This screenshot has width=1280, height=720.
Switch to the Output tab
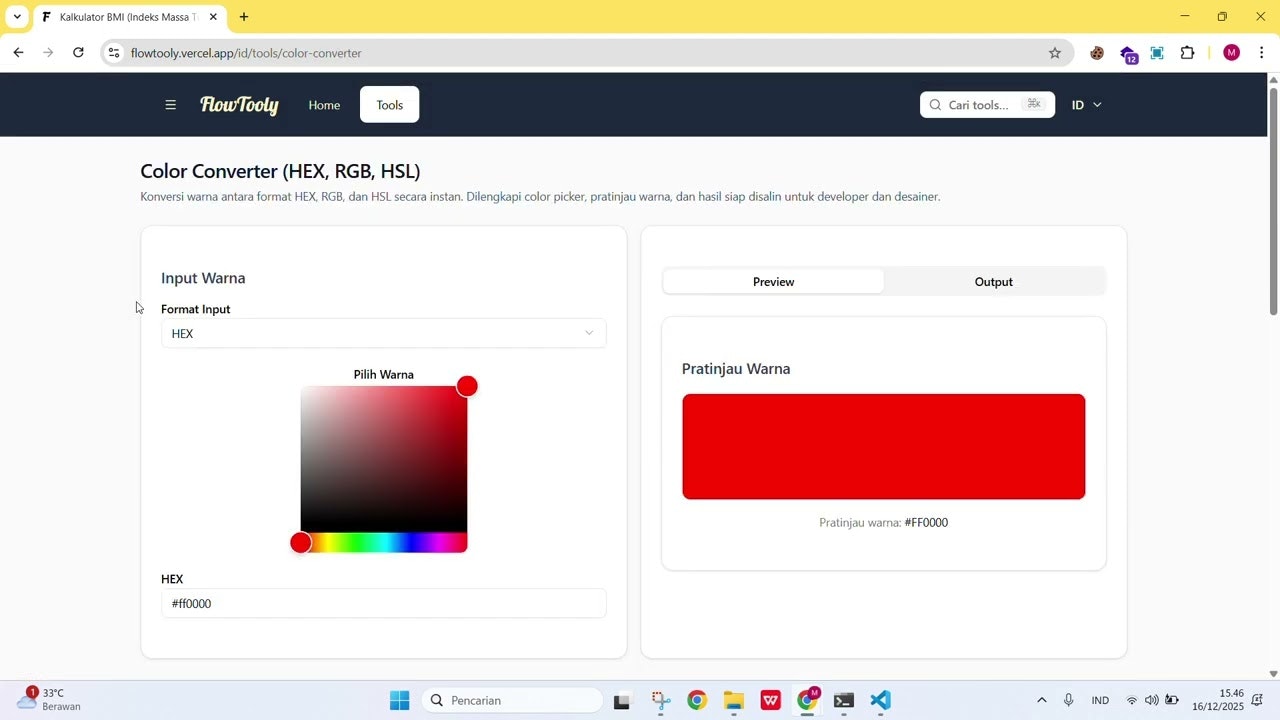(x=993, y=281)
